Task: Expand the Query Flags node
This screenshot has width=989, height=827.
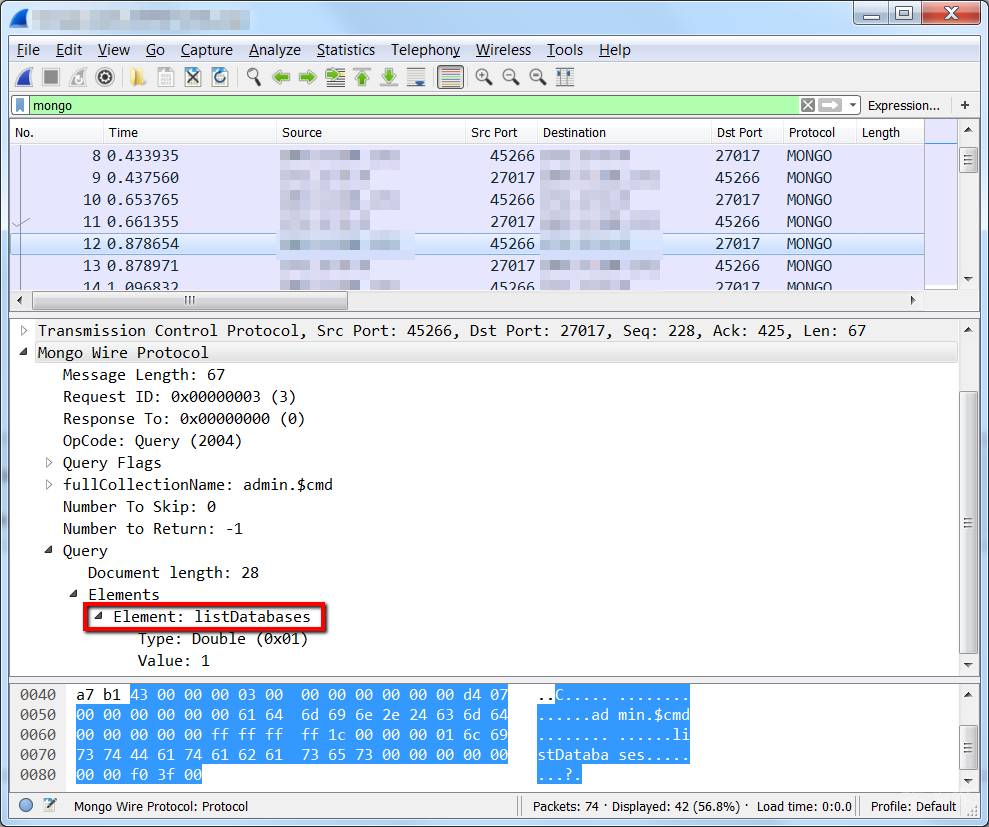Action: (49, 462)
